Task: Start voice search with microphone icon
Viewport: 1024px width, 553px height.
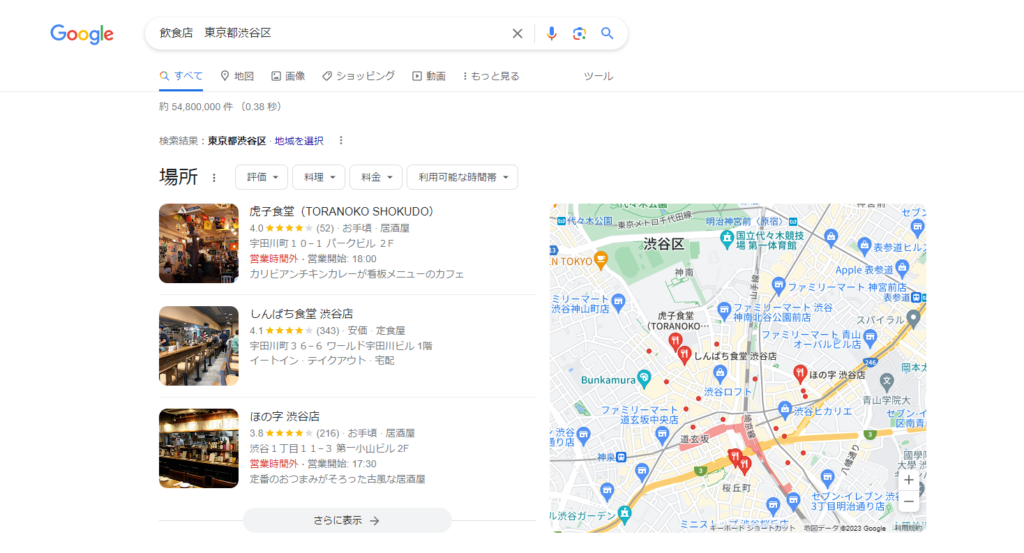Action: [x=552, y=33]
